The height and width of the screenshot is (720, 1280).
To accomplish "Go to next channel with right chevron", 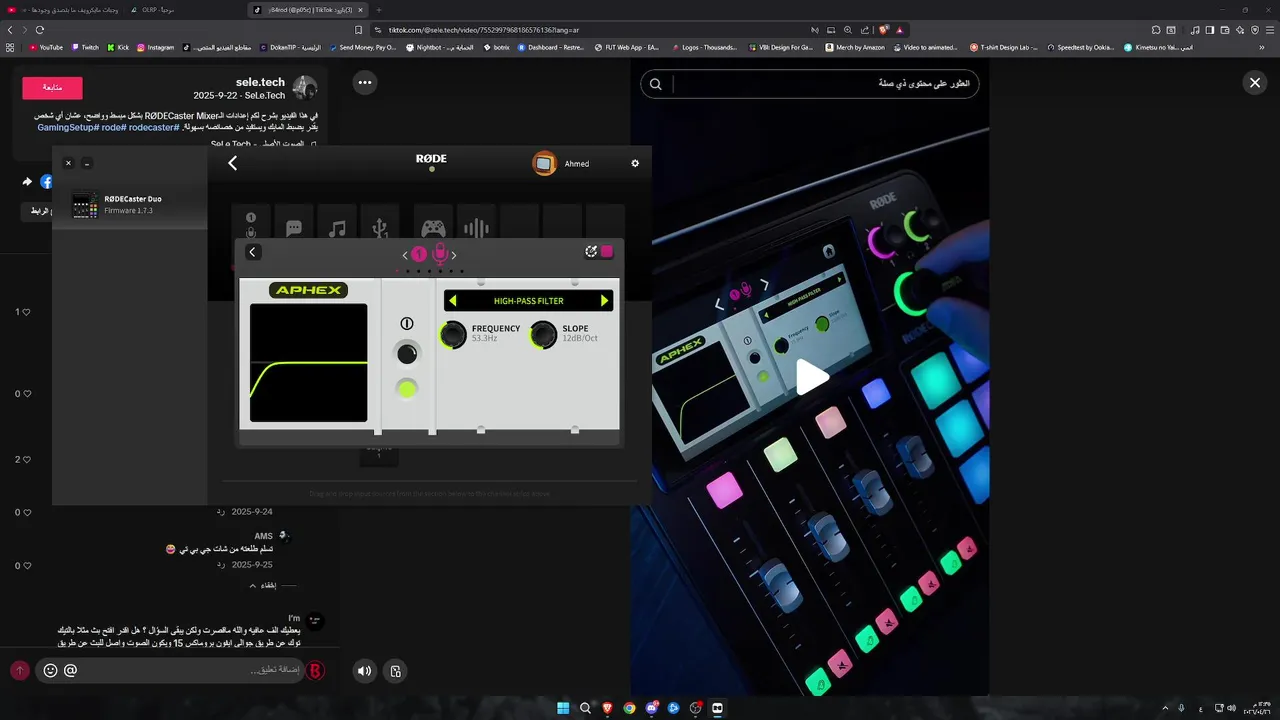I will (454, 255).
